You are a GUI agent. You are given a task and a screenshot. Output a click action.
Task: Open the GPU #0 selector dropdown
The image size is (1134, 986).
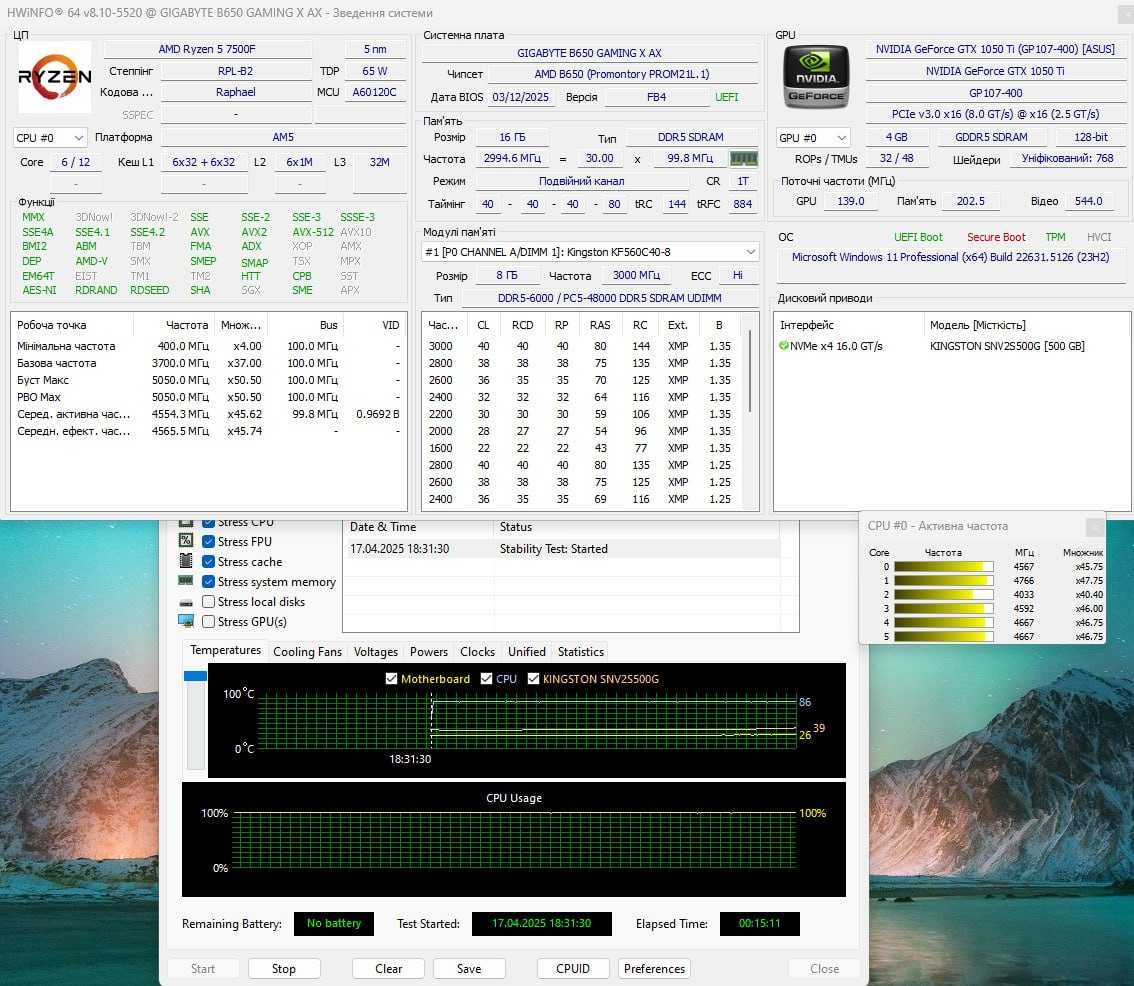point(813,137)
